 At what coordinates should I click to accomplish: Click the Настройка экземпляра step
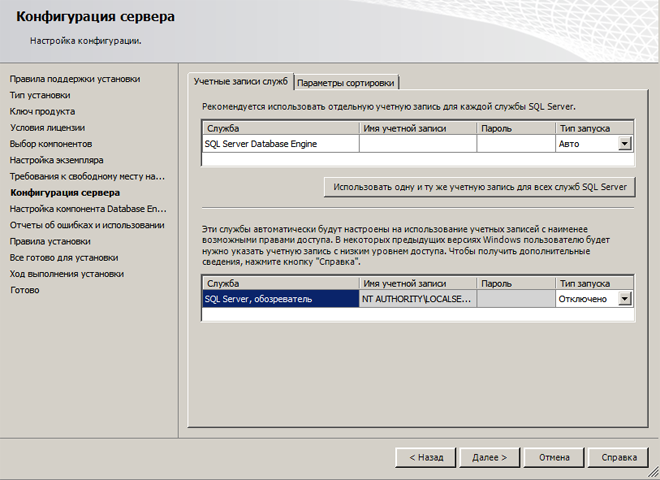pos(56,160)
